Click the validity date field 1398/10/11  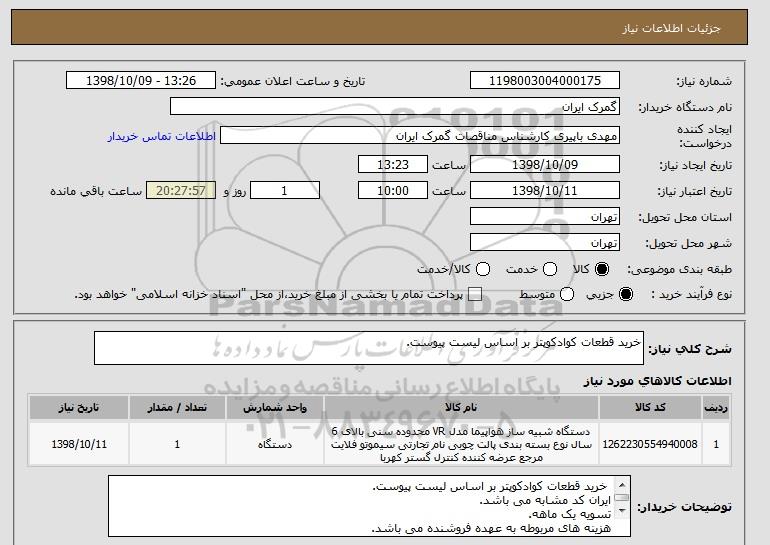(x=545, y=191)
